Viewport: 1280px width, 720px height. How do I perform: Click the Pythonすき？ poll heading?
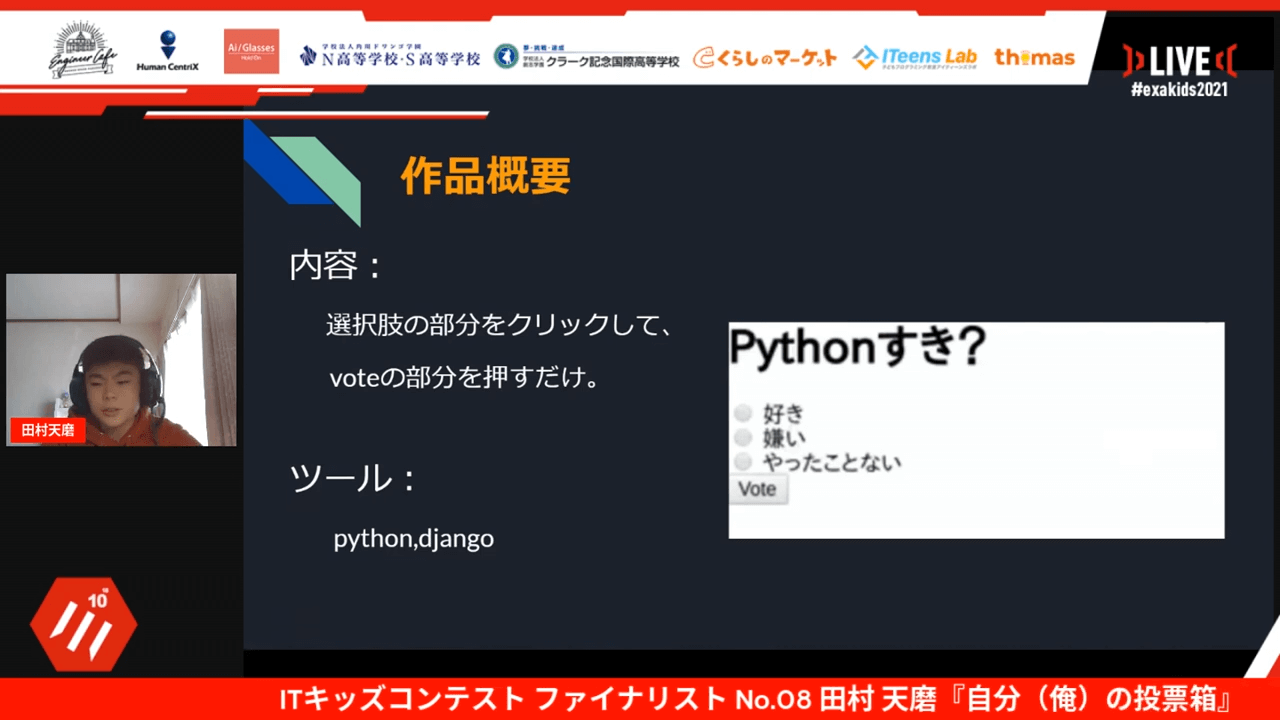click(857, 348)
